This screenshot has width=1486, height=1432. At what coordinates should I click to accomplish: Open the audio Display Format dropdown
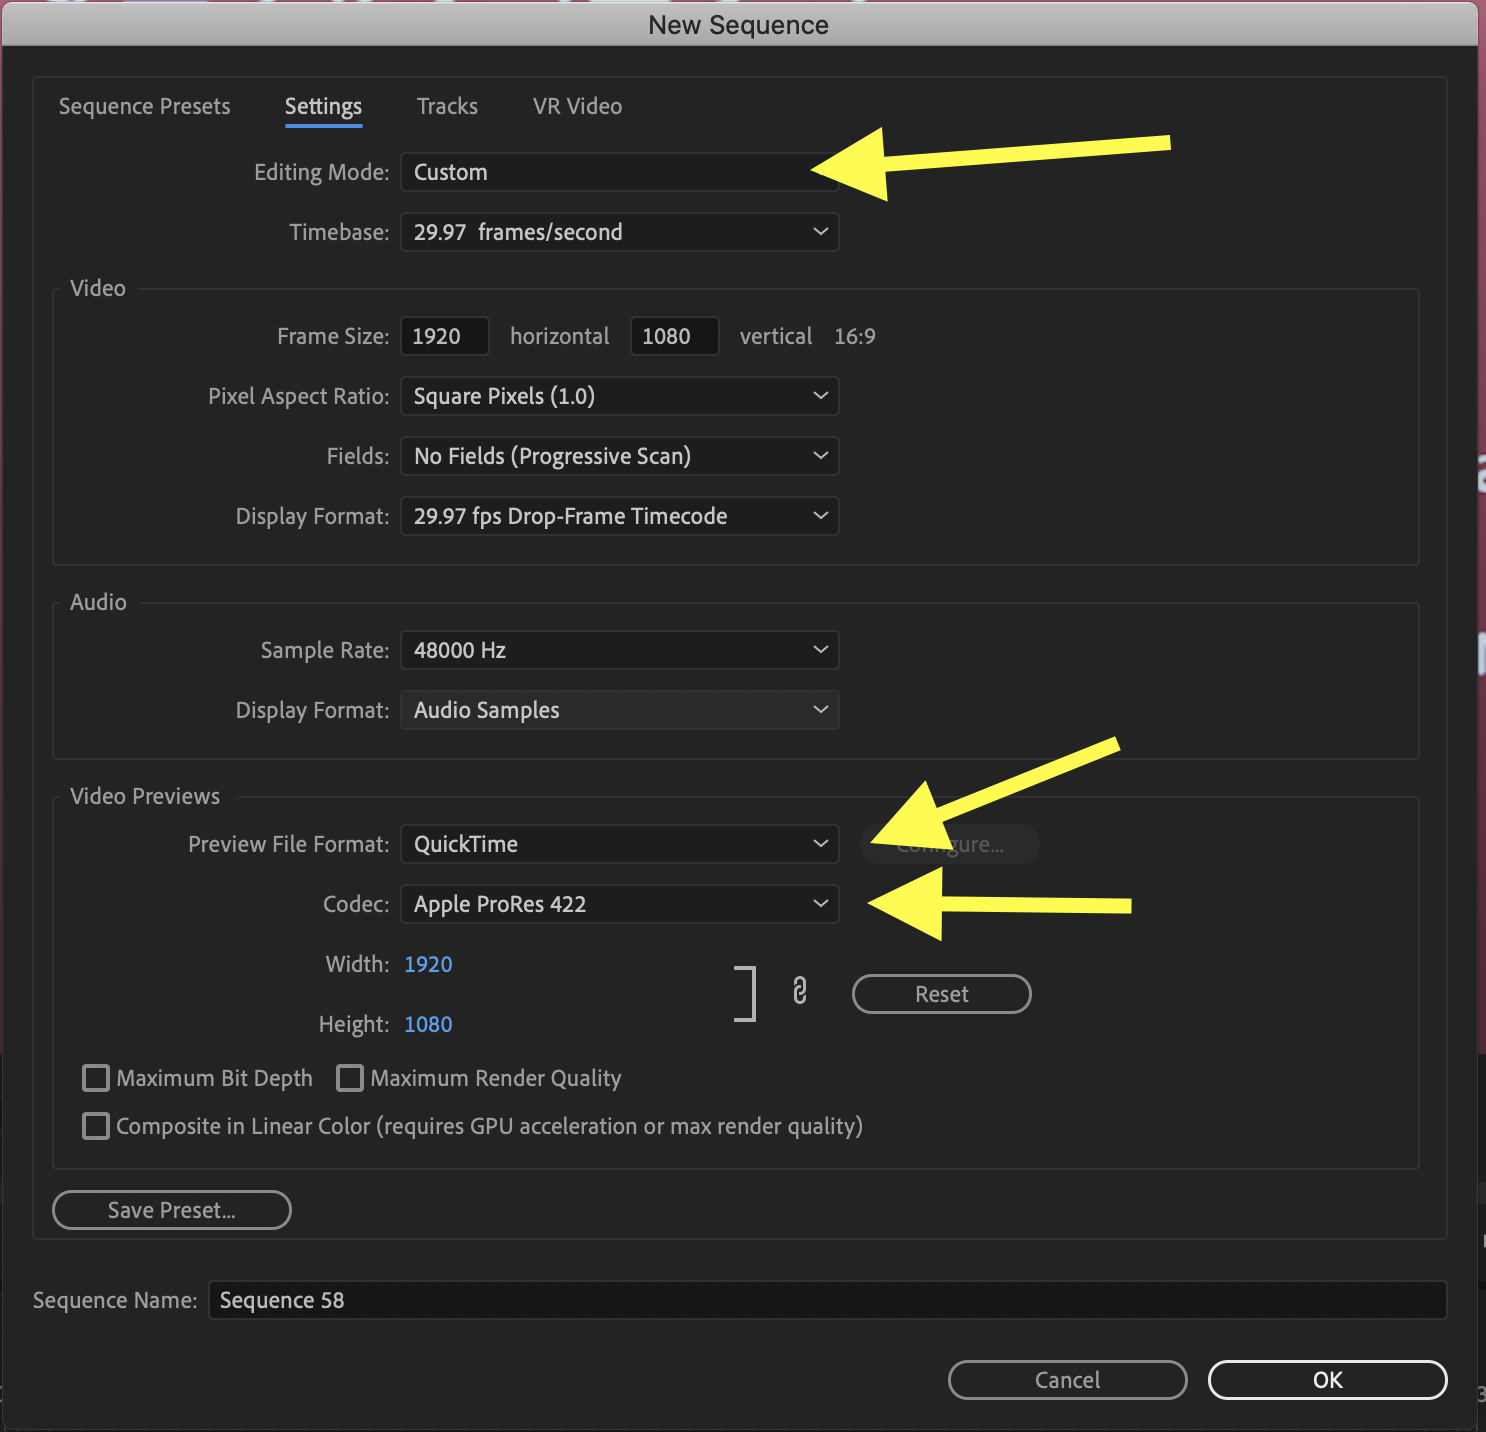619,710
